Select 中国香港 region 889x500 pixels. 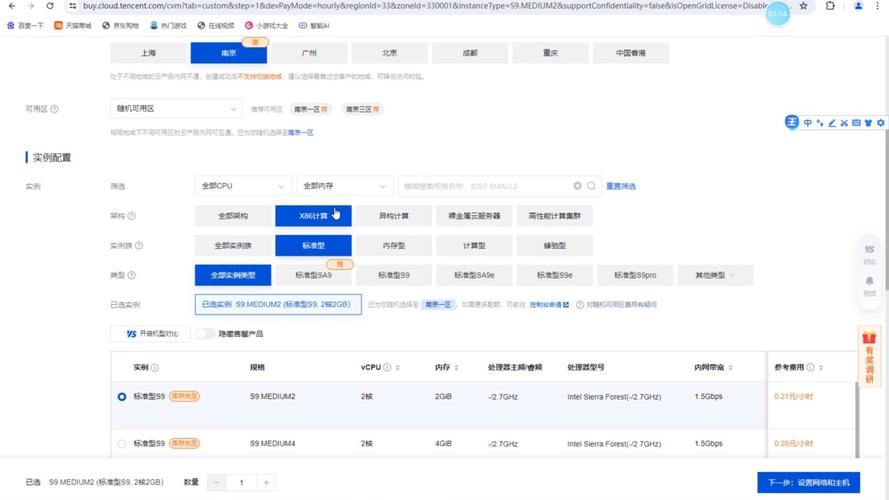(x=631, y=53)
